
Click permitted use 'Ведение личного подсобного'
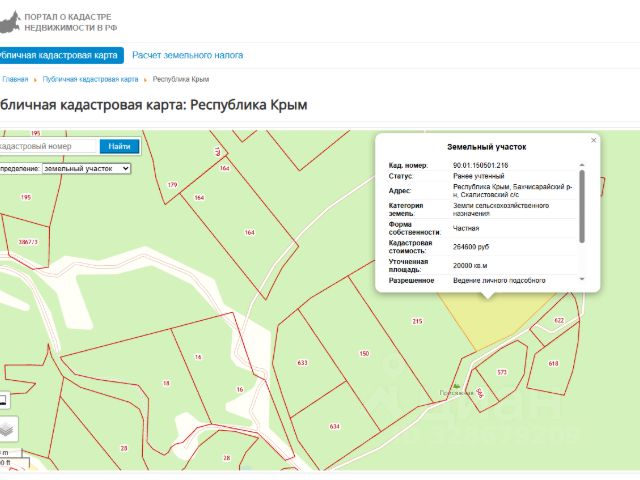(x=499, y=280)
